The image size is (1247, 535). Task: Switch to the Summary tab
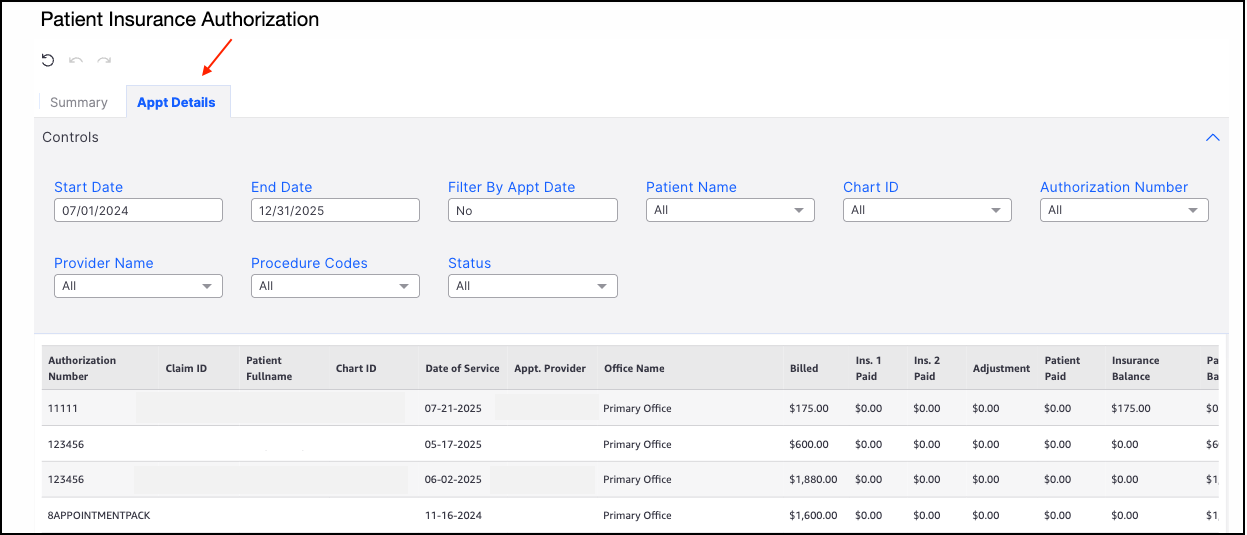pos(79,102)
